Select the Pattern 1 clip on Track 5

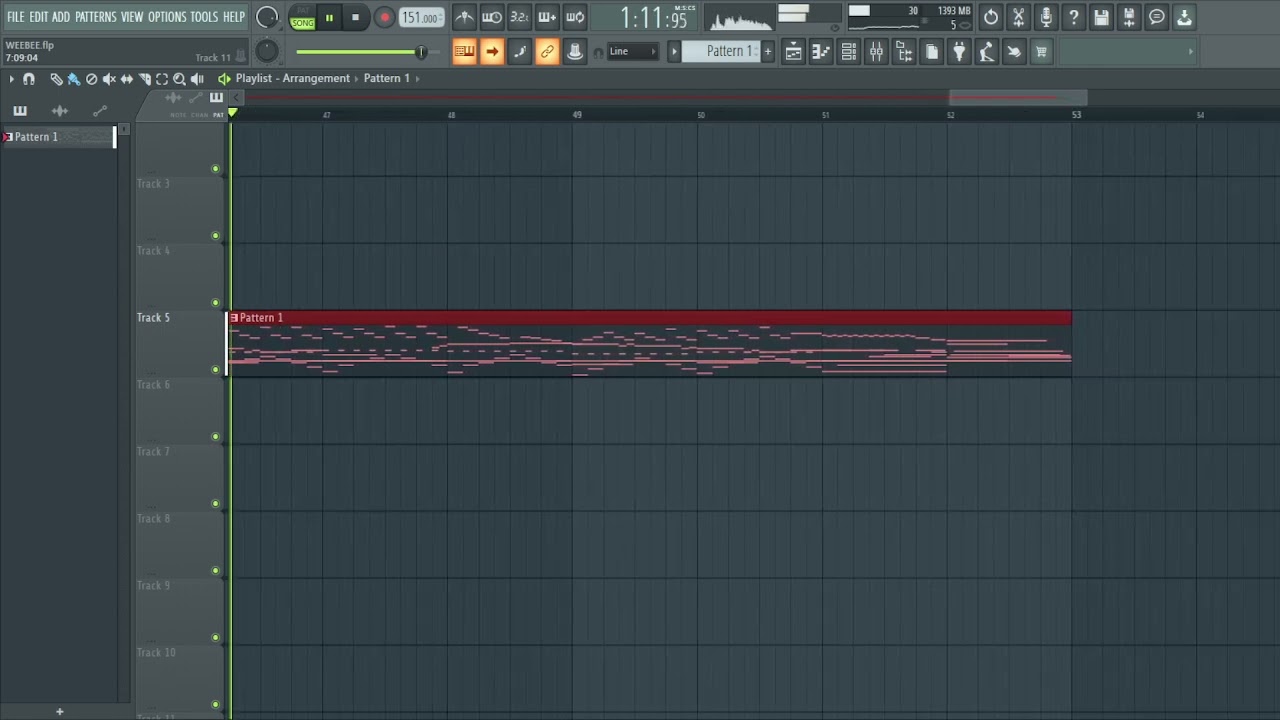point(650,343)
